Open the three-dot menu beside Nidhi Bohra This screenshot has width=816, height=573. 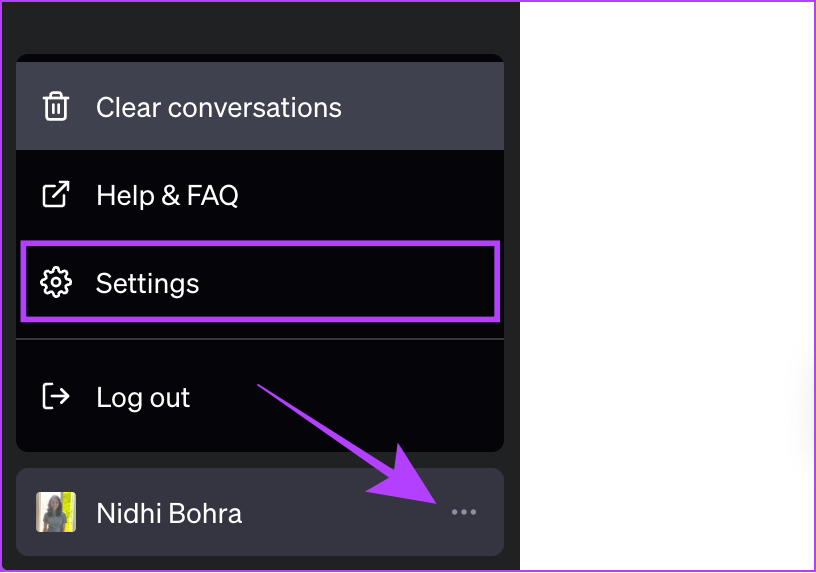[464, 512]
